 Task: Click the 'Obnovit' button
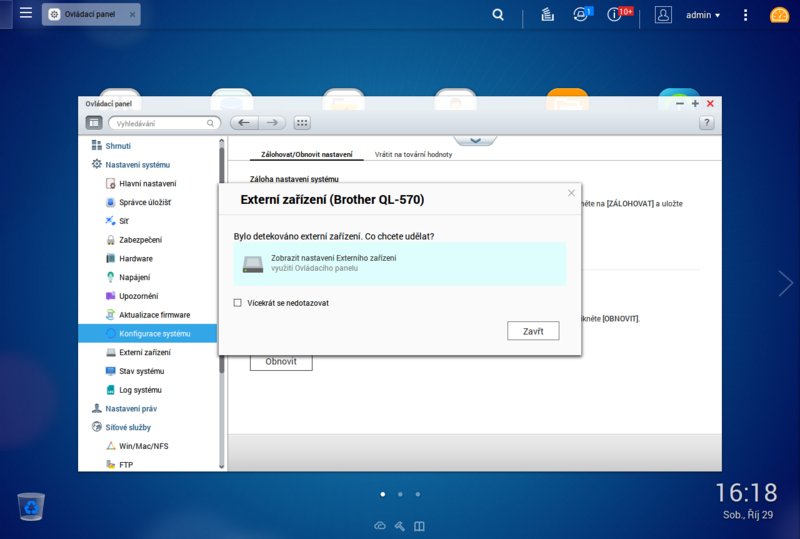280,361
